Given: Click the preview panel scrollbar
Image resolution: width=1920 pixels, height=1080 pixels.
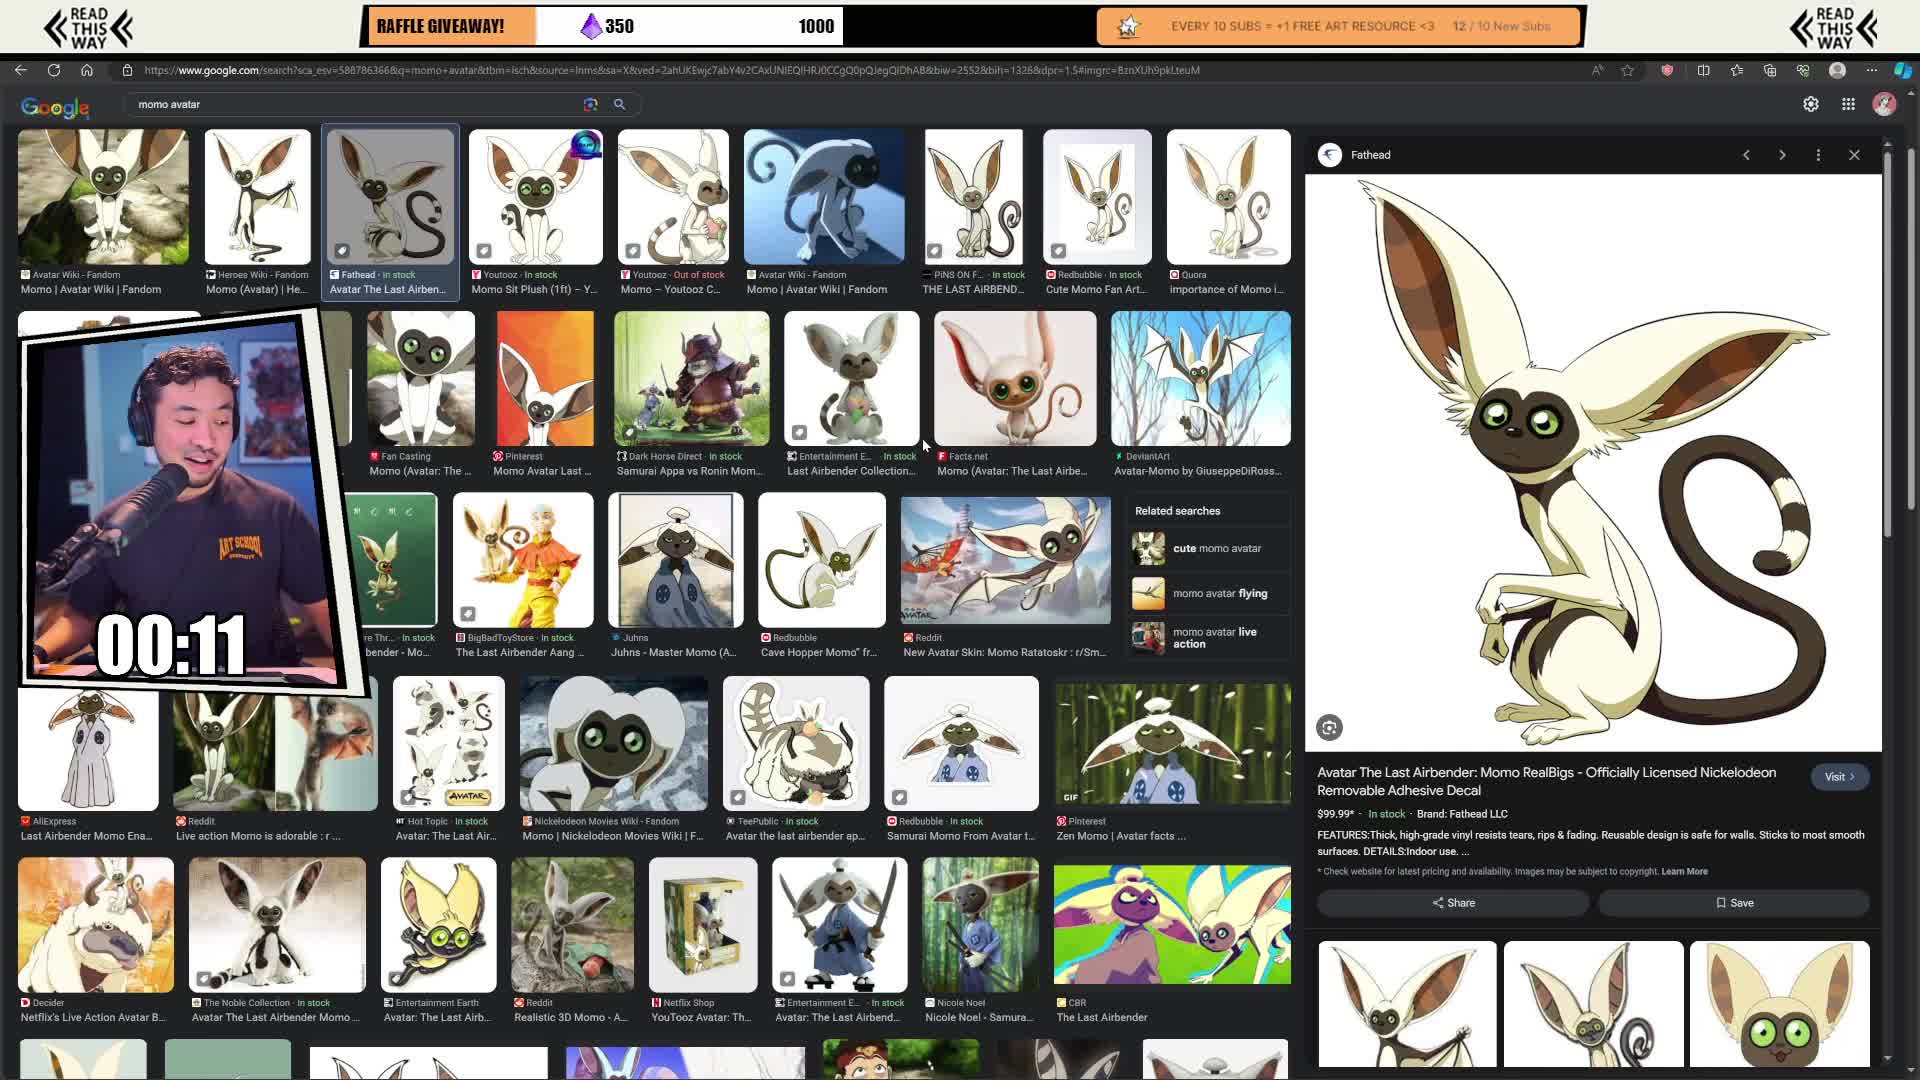Looking at the screenshot, I should coord(1887,345).
